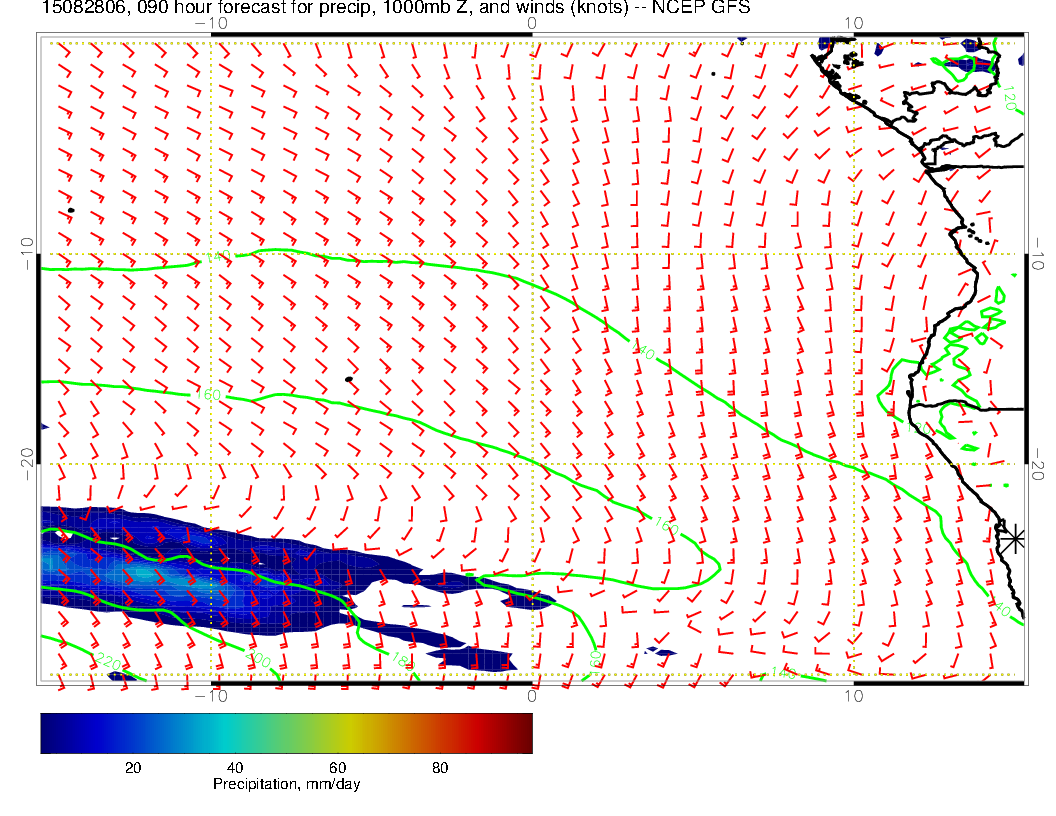
Task: Click the green 120 contour label
Action: click(x=1008, y=98)
